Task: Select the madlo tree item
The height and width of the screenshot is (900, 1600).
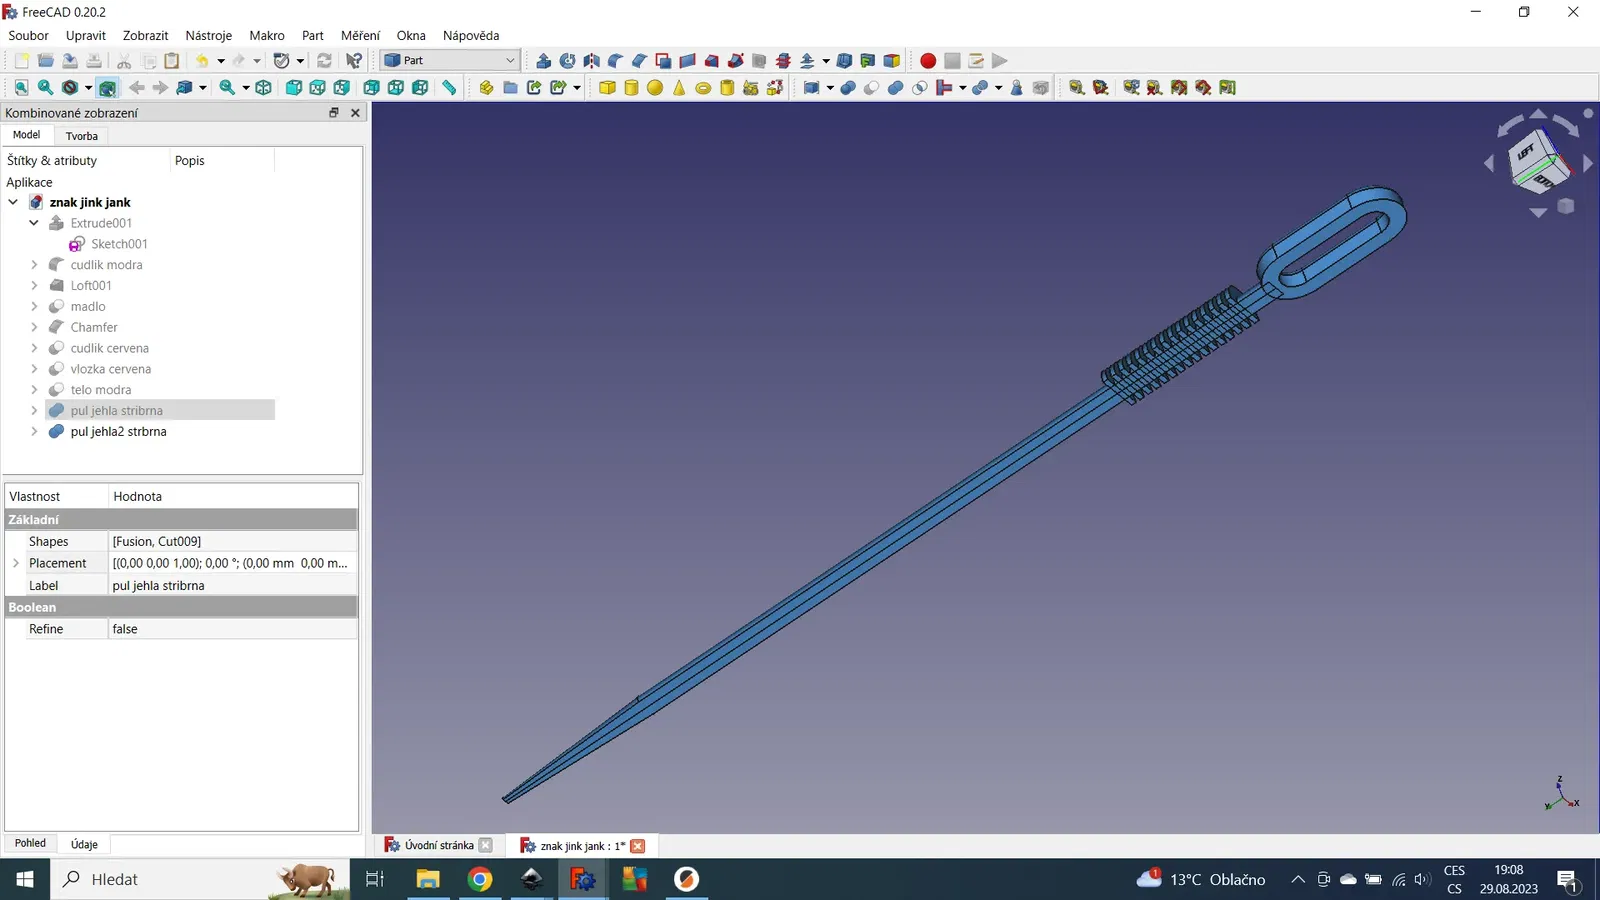Action: point(88,307)
